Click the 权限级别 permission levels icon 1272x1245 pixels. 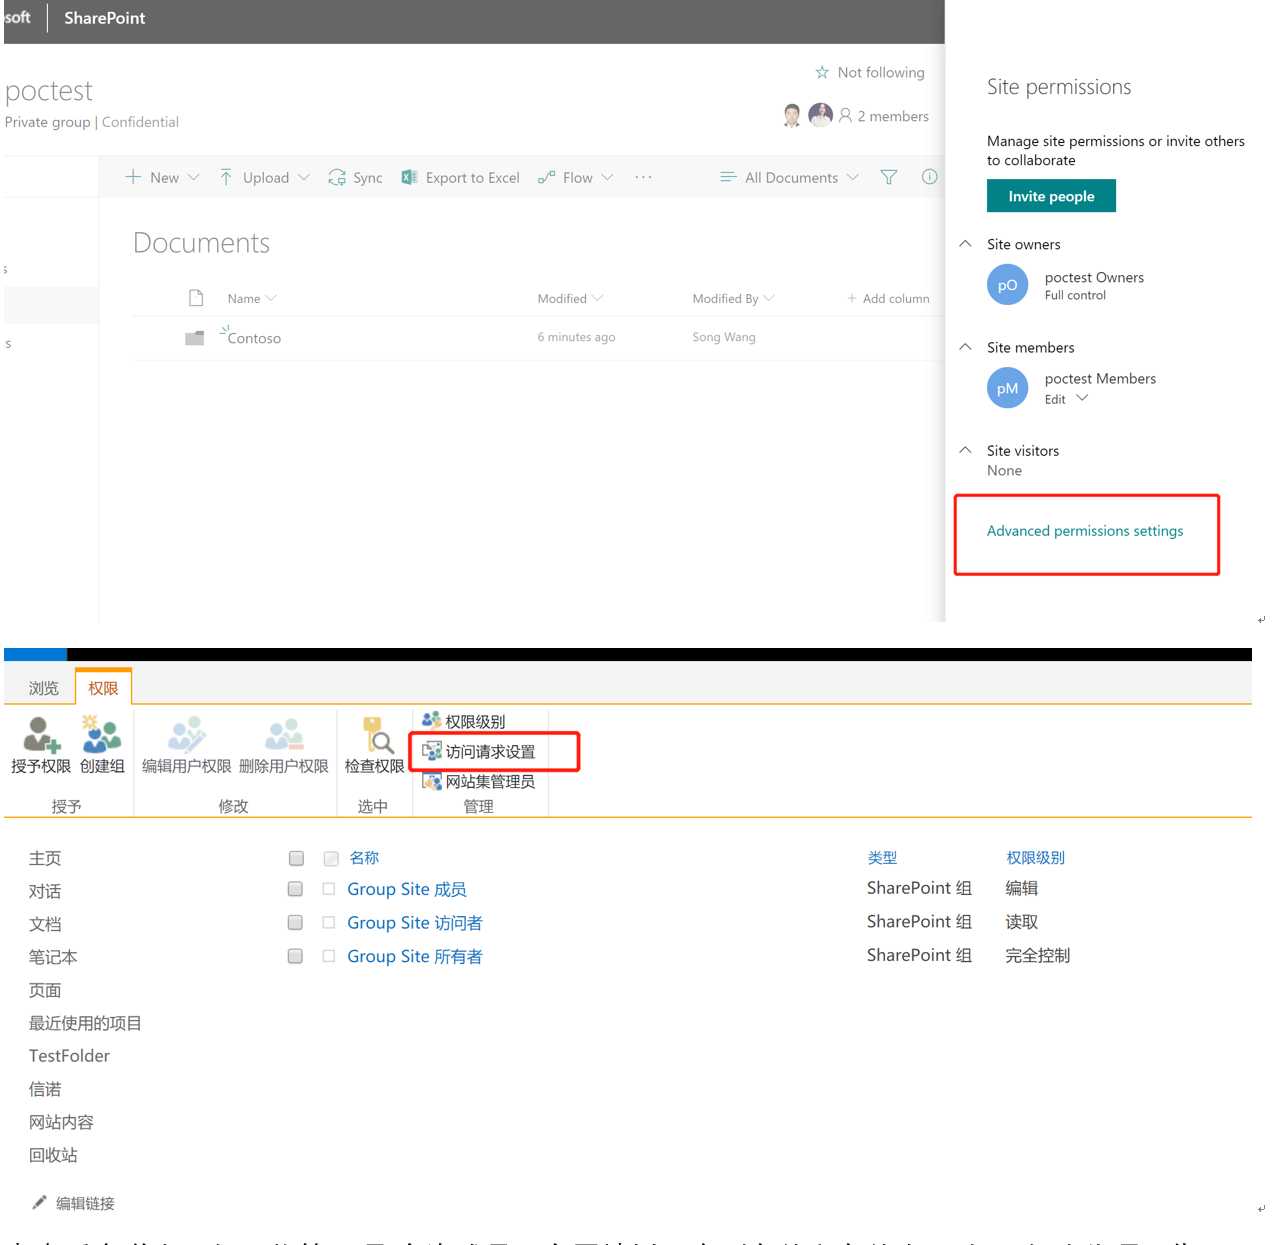[x=432, y=720]
